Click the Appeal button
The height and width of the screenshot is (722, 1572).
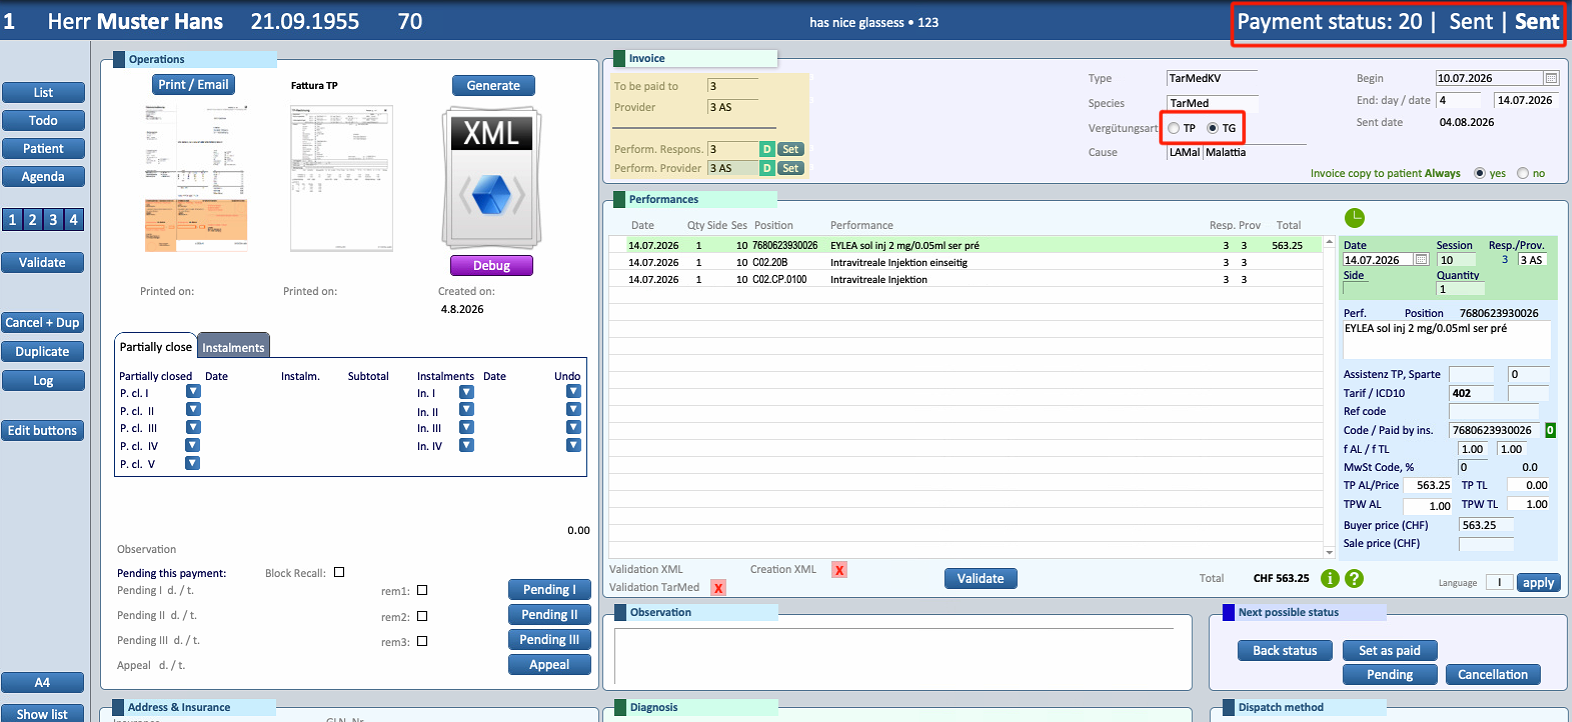[549, 665]
